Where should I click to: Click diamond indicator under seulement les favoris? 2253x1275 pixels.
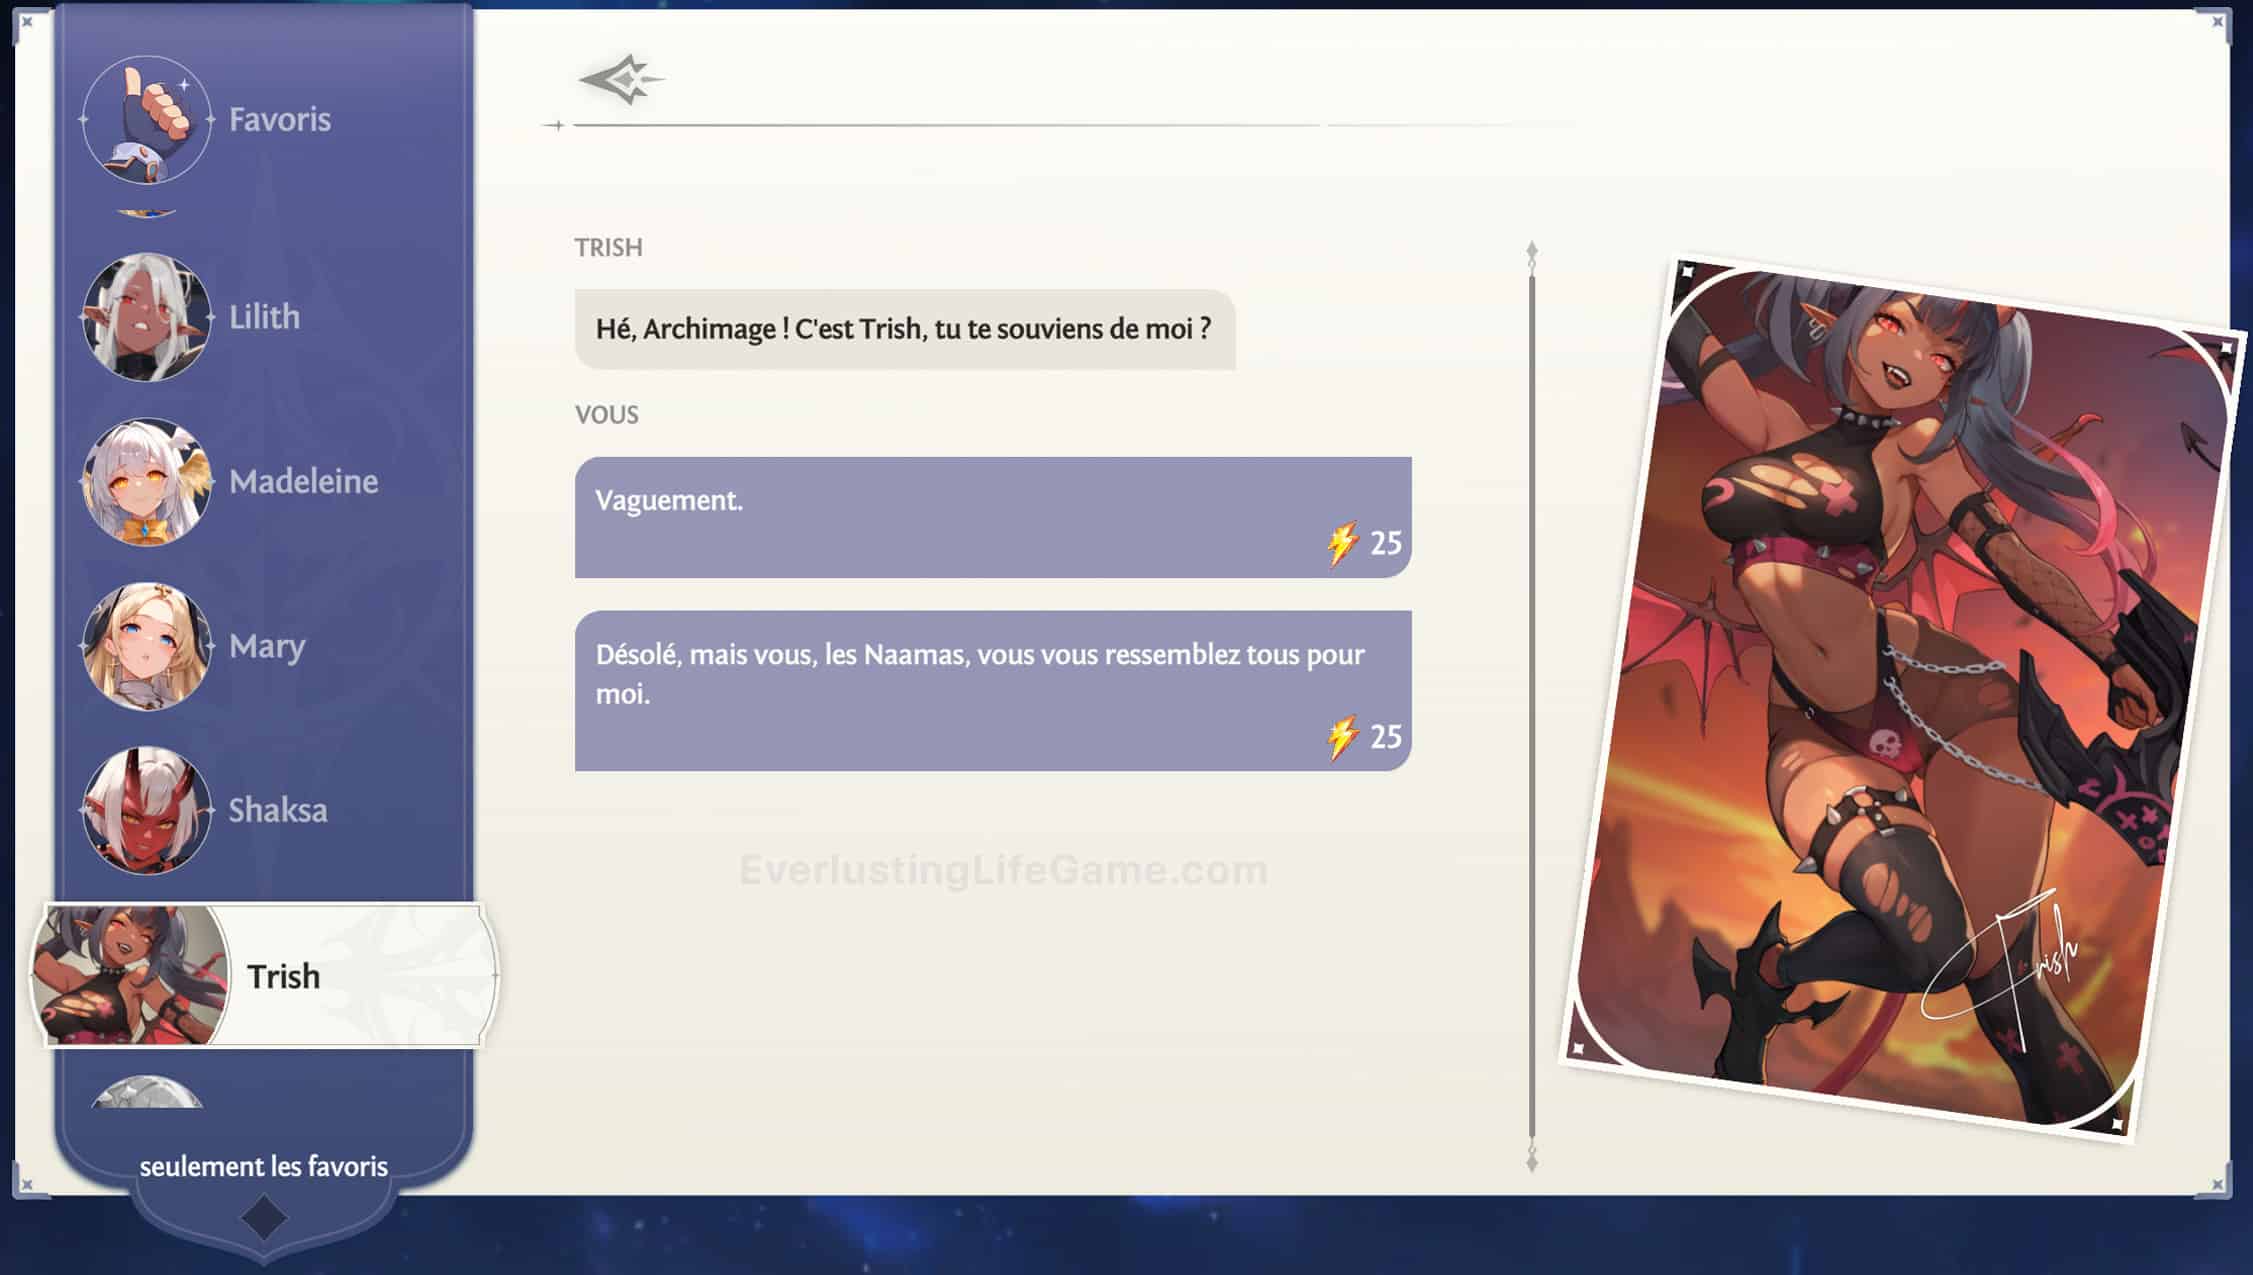[264, 1218]
